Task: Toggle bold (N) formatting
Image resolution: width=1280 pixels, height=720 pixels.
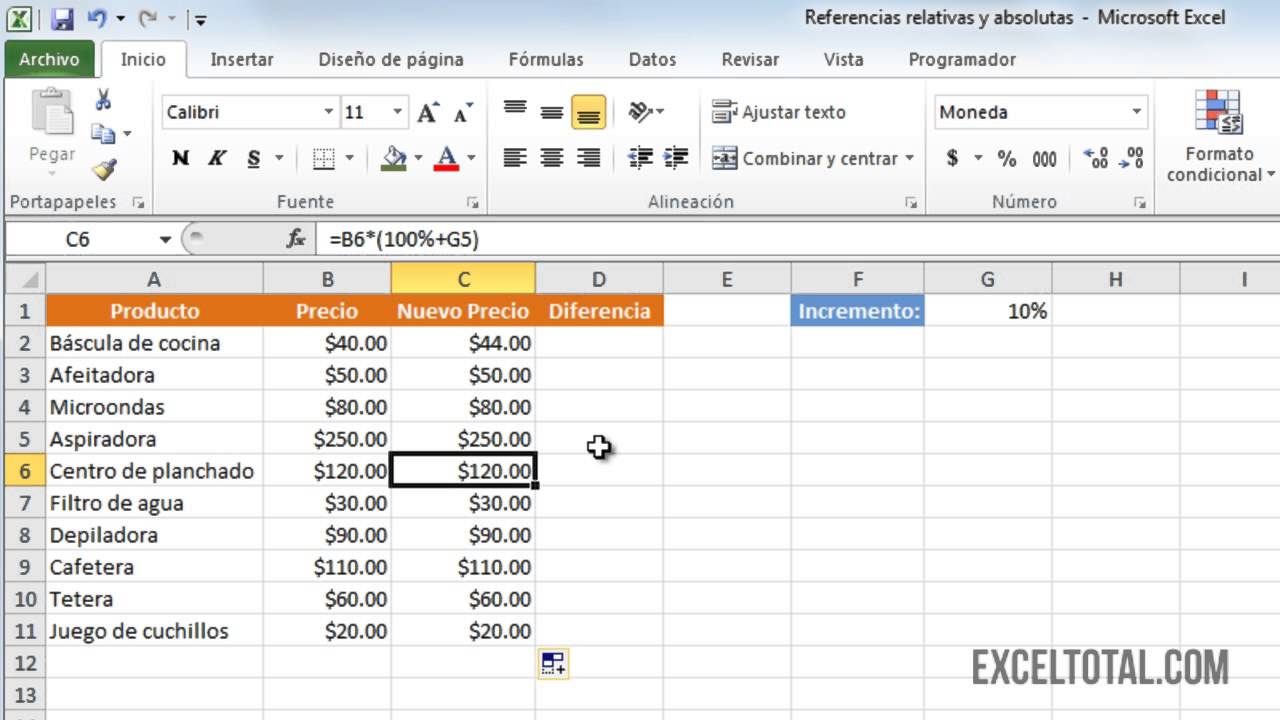Action: [180, 158]
